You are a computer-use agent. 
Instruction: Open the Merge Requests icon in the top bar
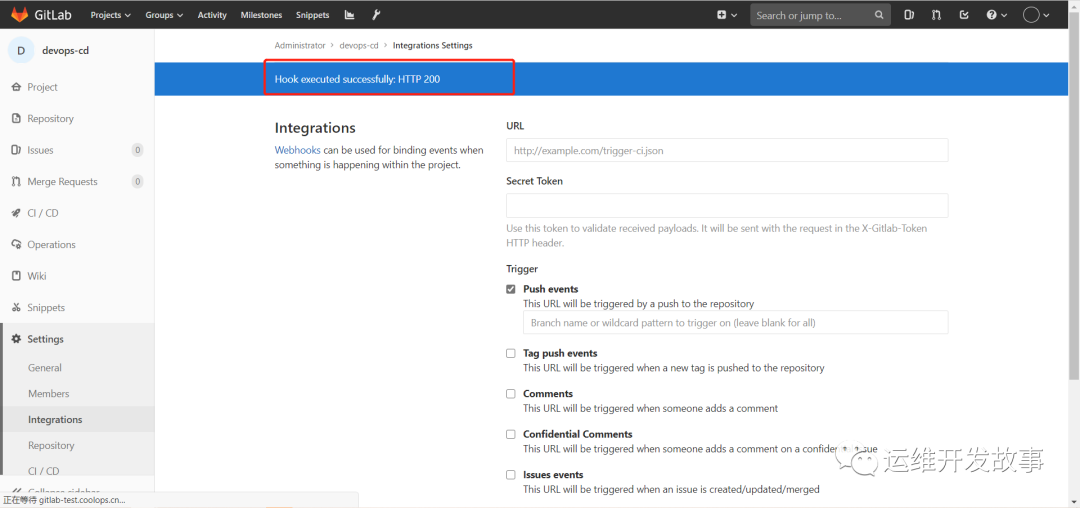[x=936, y=14]
